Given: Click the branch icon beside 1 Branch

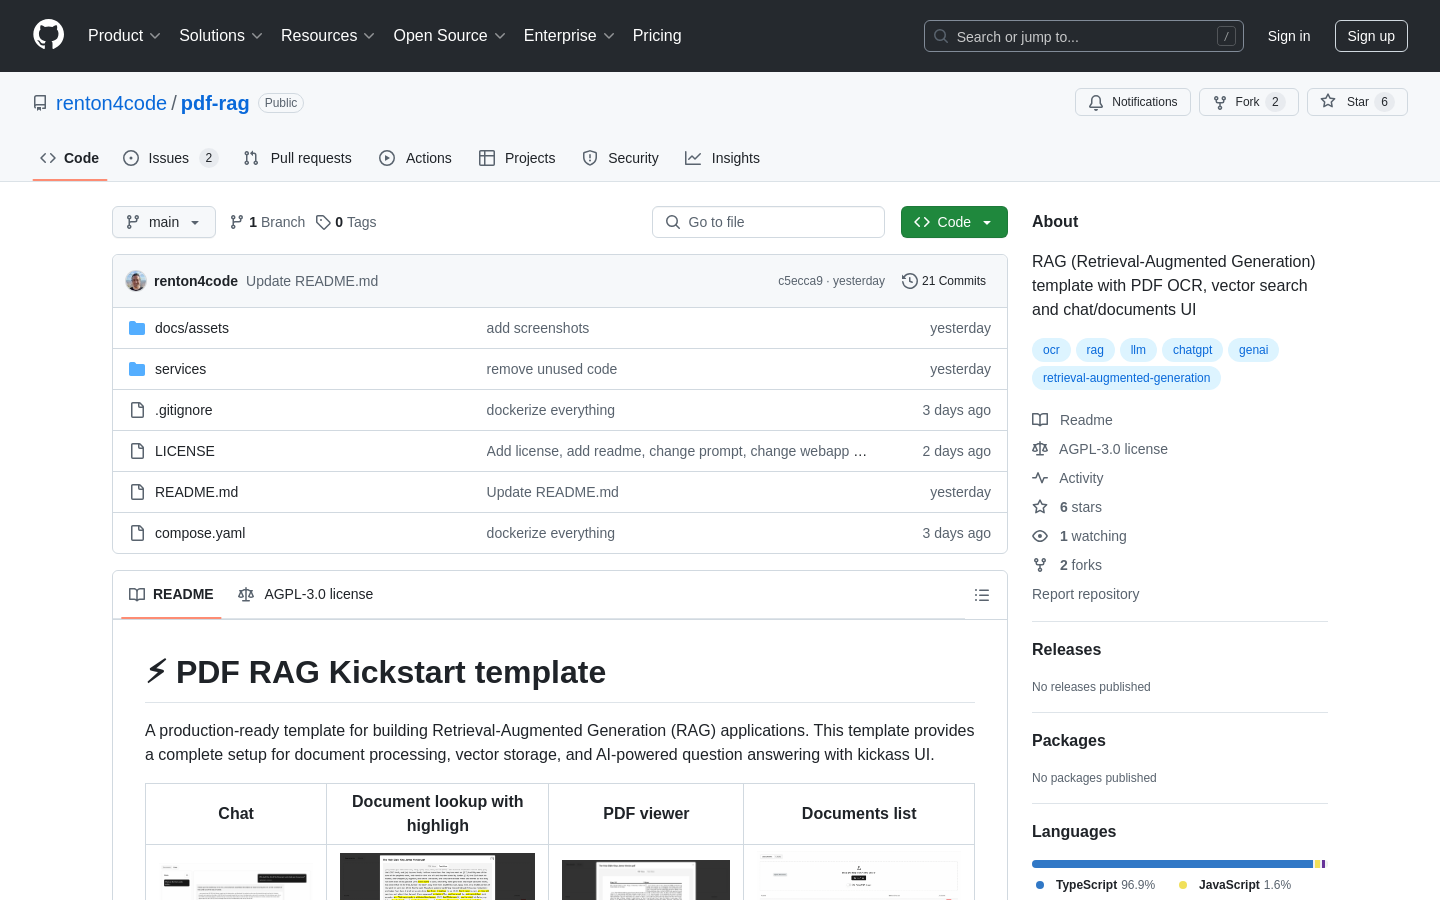Looking at the screenshot, I should [x=237, y=222].
